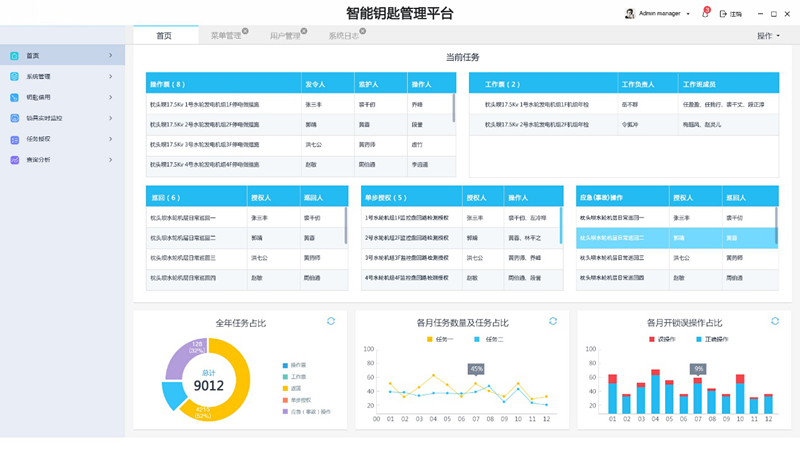
Task: Expand the 钥匙借用 sidebar menu chevron
Action: coord(110,97)
